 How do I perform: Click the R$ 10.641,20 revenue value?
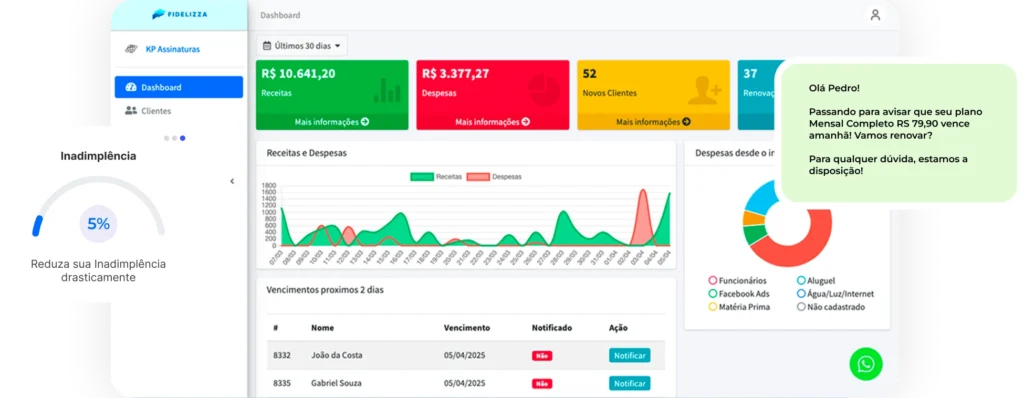pos(298,73)
